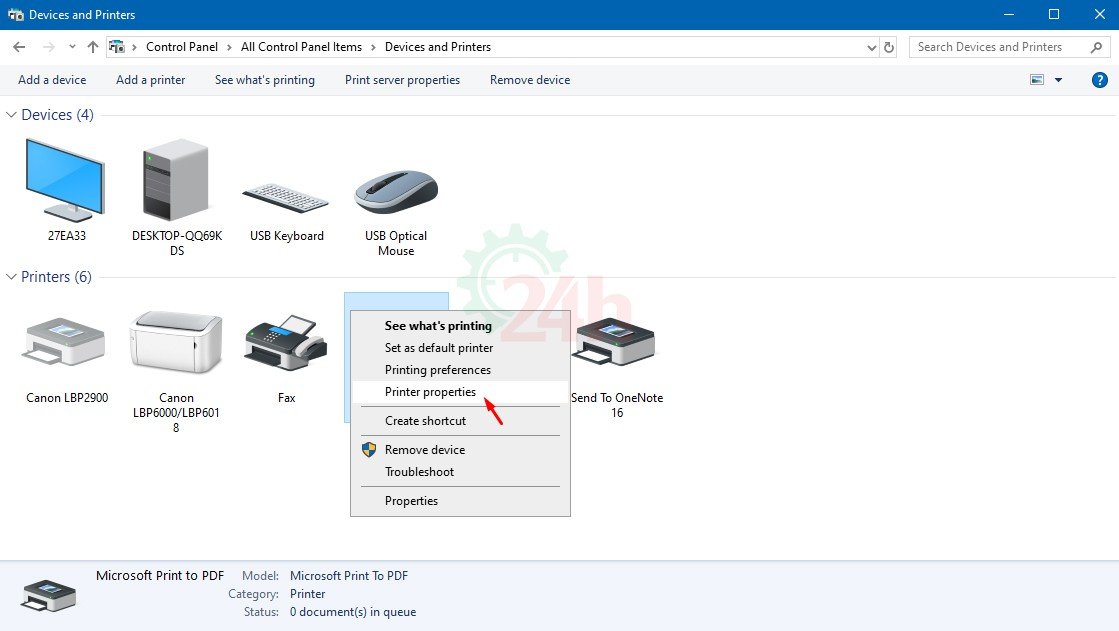The height and width of the screenshot is (631, 1119).
Task: Select the Fax printer icon
Action: [286, 342]
